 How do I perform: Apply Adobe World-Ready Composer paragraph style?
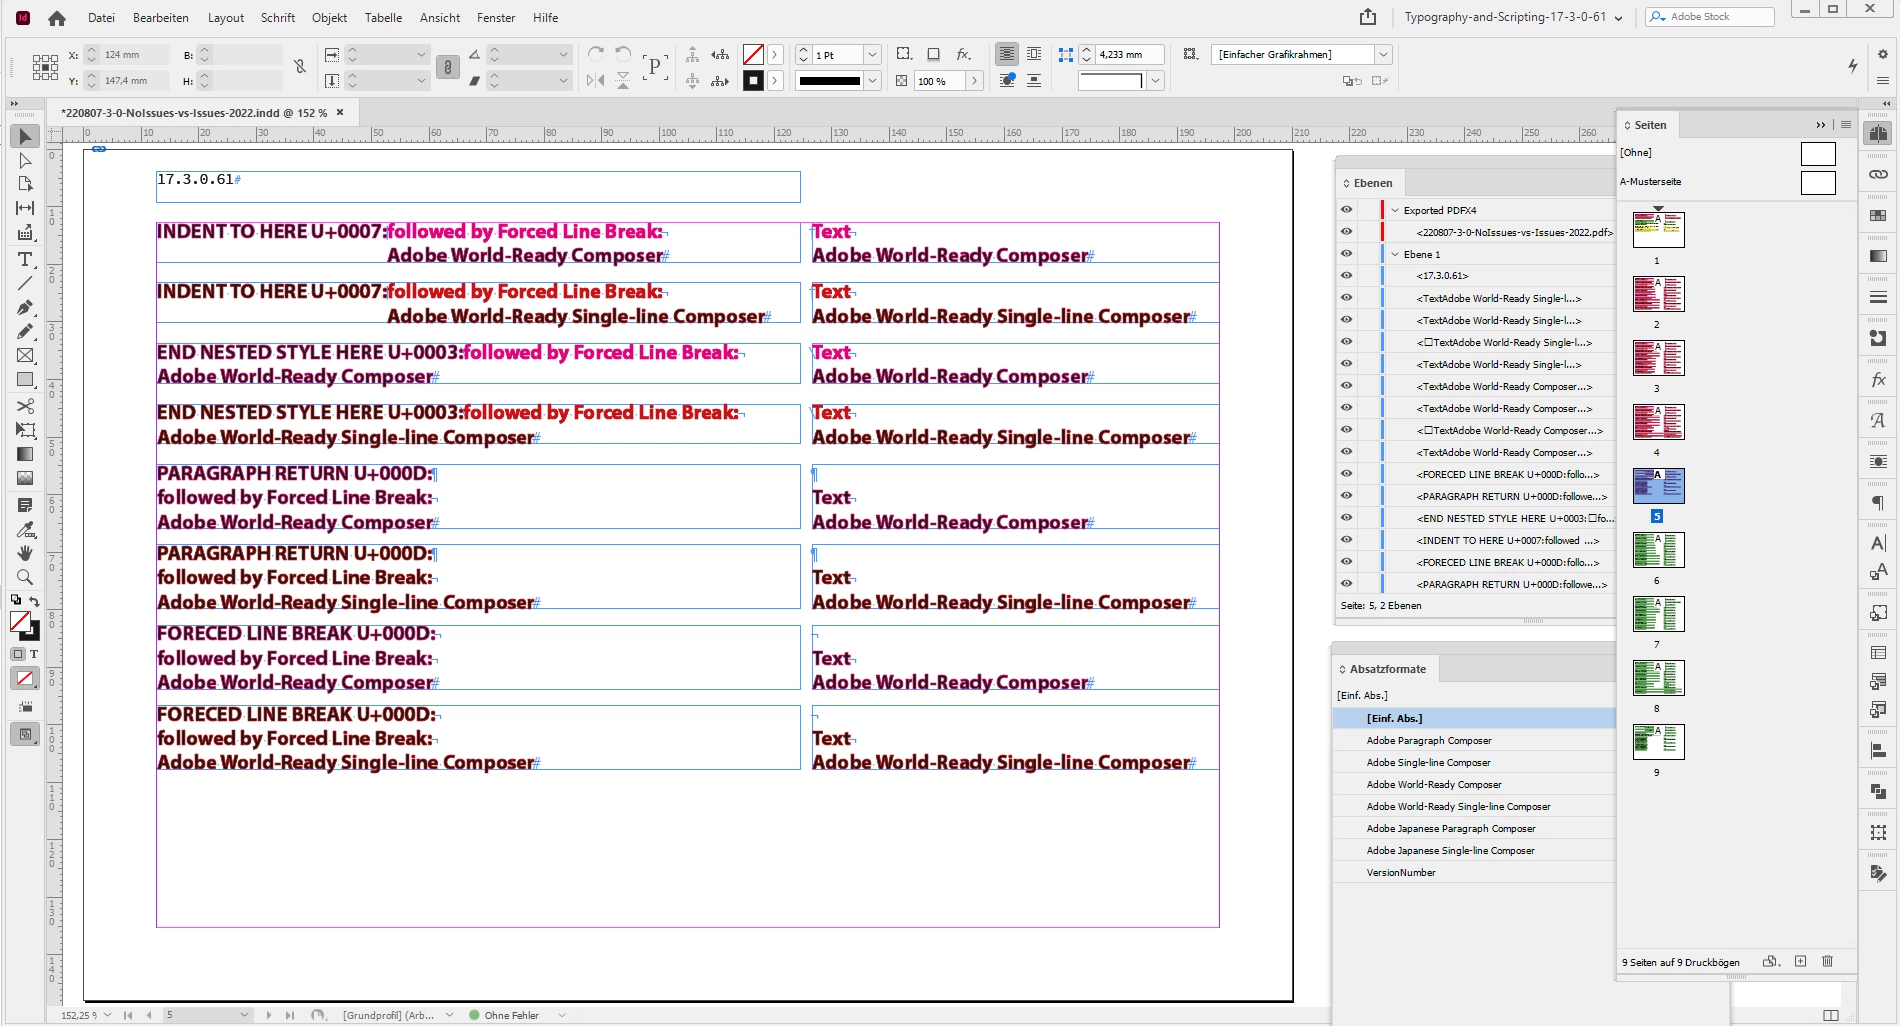[1434, 785]
